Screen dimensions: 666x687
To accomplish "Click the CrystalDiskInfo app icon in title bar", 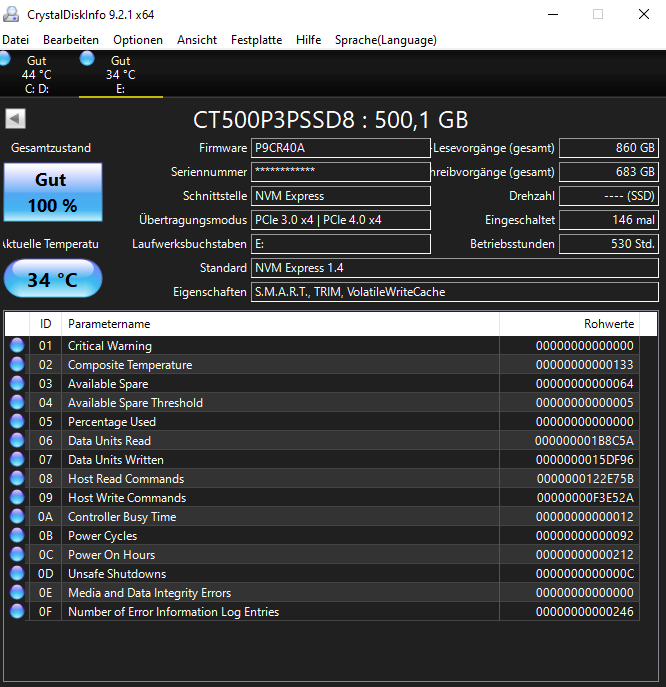I will point(11,14).
